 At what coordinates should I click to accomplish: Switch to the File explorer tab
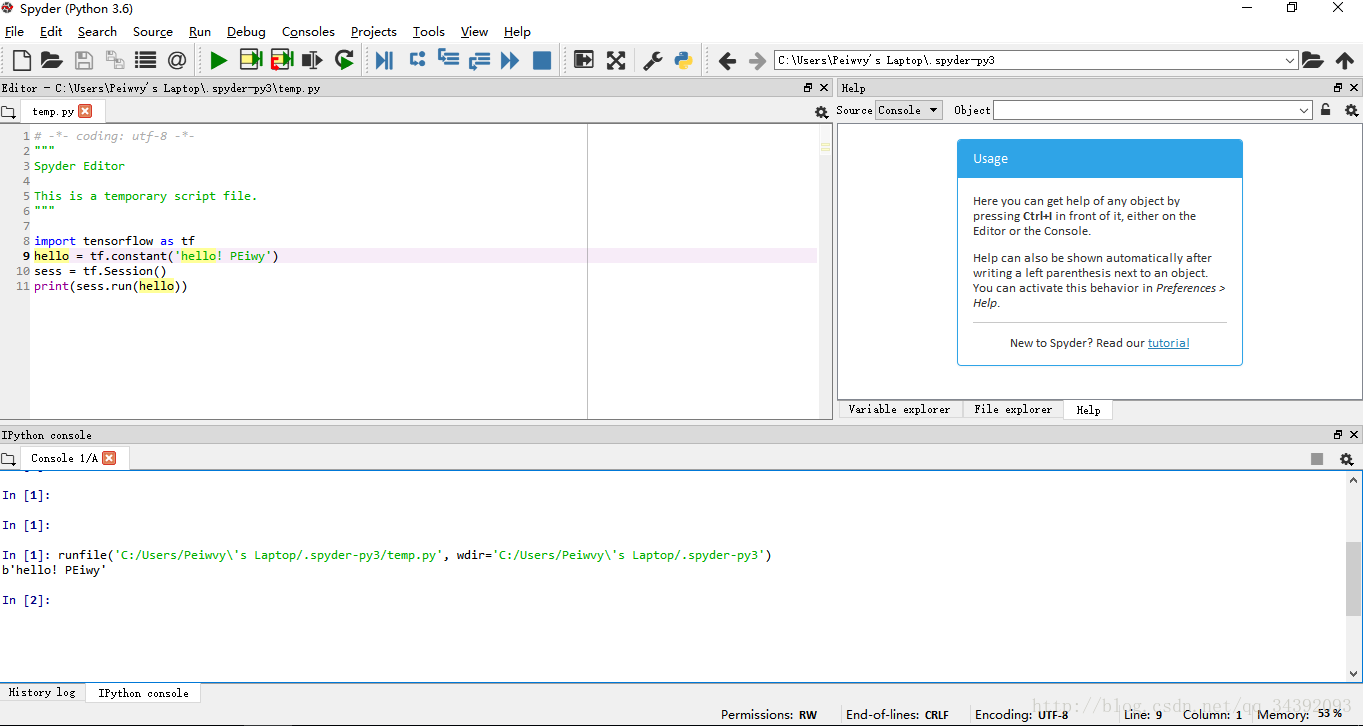[x=1013, y=410]
